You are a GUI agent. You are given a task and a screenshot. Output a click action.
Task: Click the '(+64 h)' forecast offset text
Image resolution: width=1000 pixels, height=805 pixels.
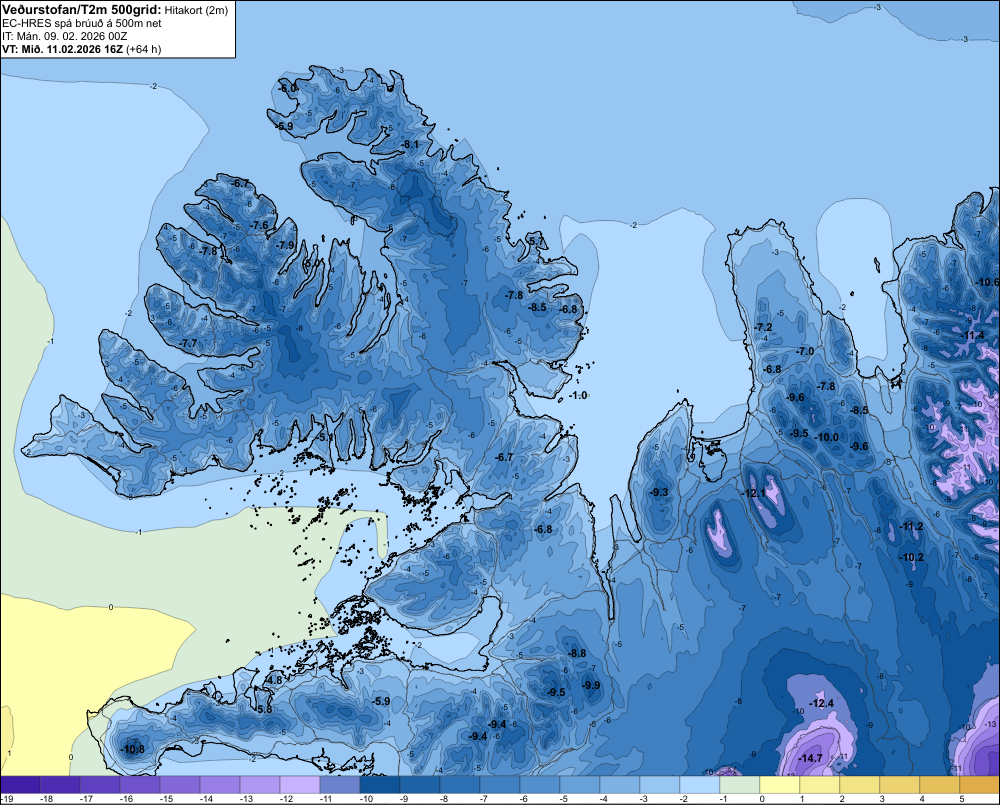pyautogui.click(x=143, y=49)
